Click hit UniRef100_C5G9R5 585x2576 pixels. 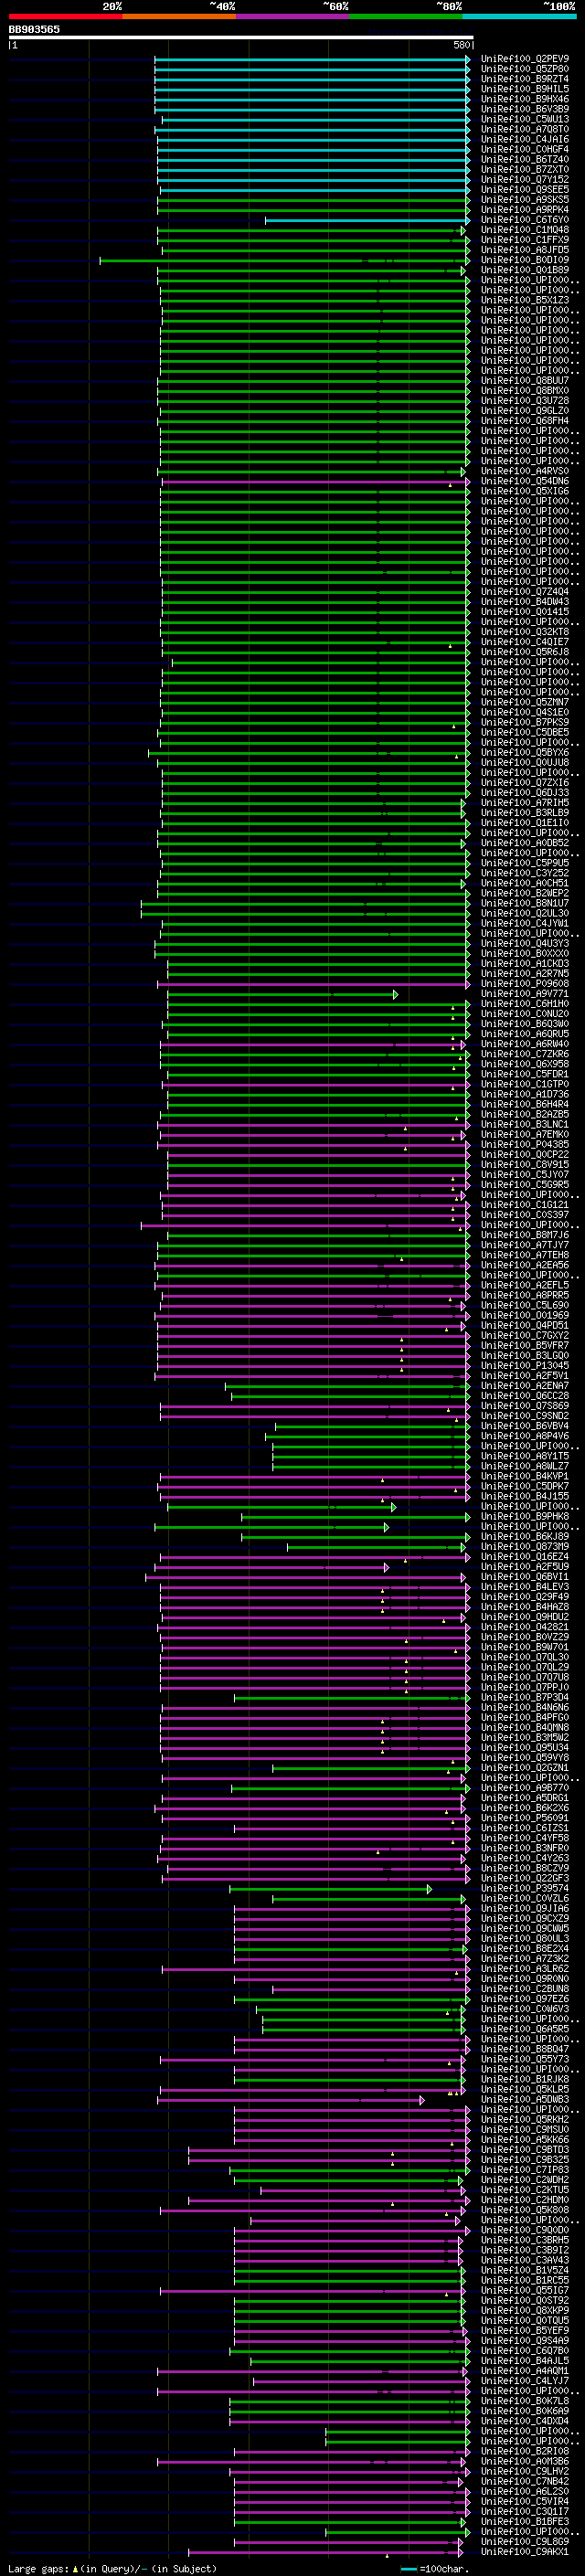(525, 1185)
